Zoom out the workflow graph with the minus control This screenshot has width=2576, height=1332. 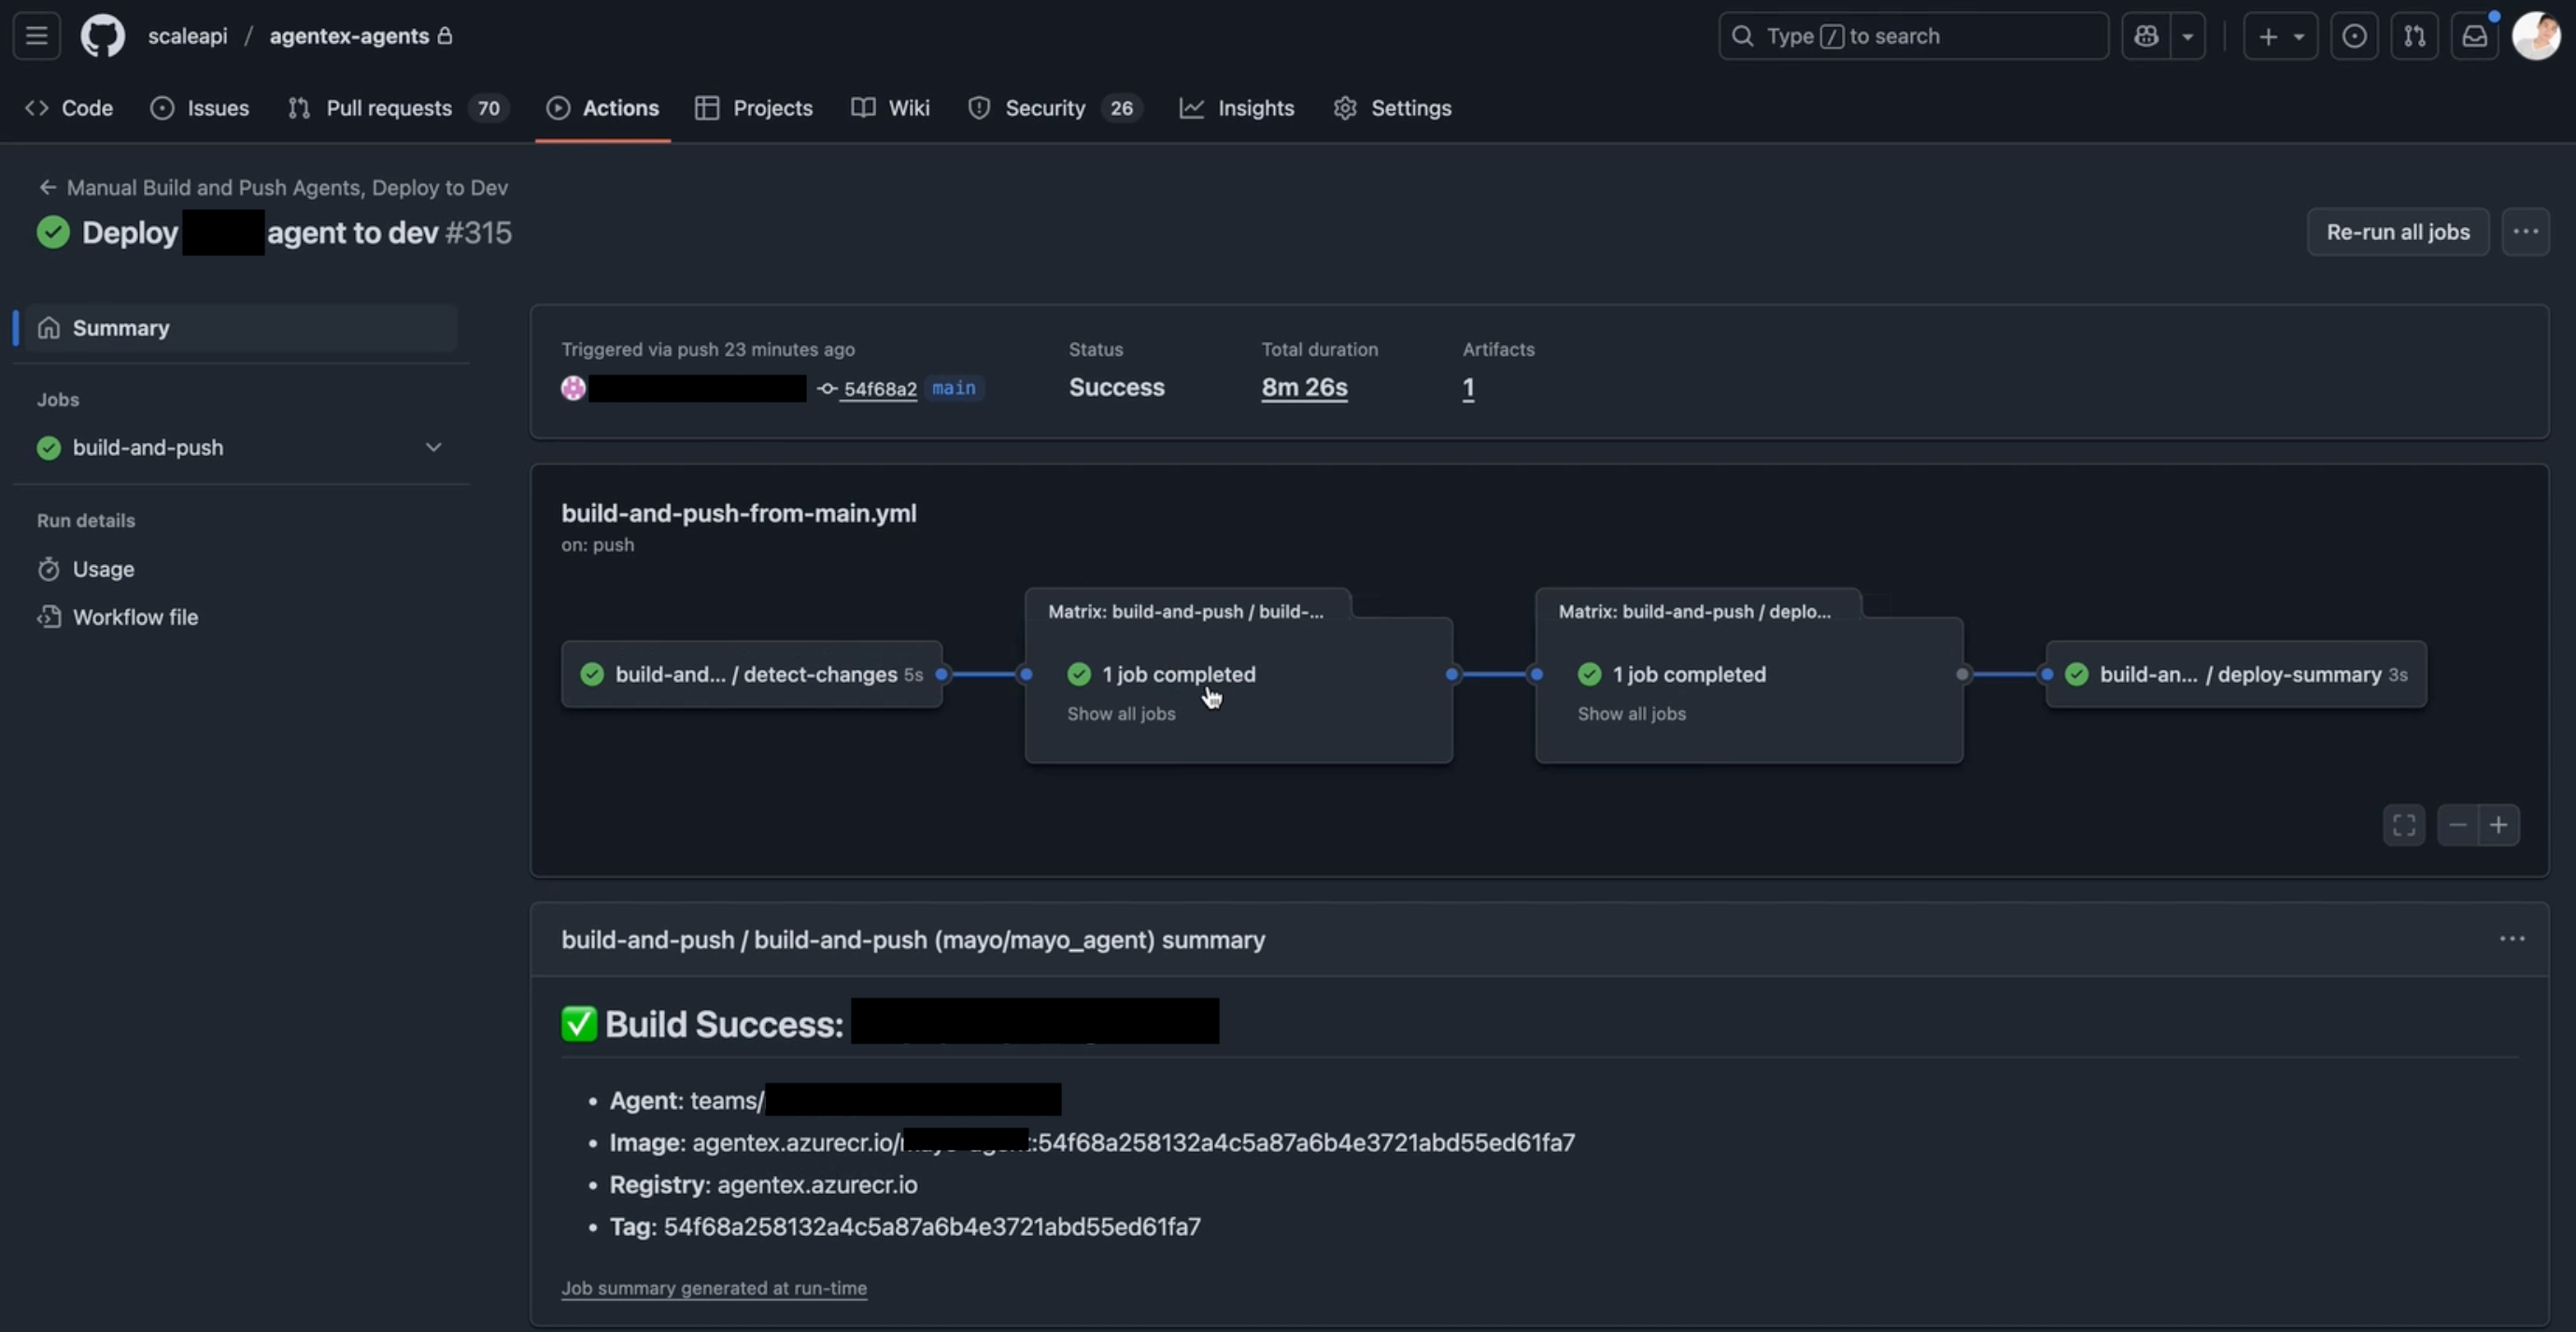2458,825
